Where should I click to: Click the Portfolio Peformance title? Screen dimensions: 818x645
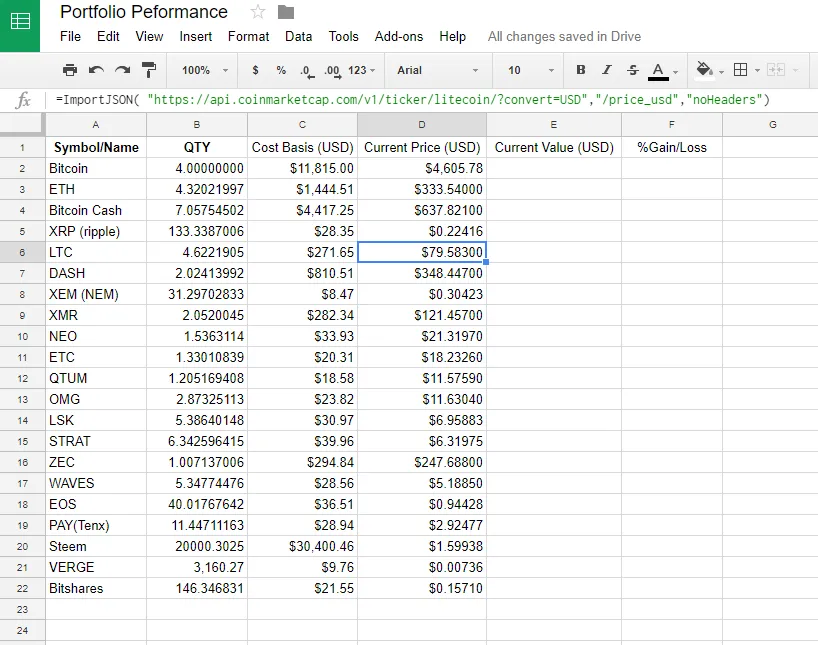pos(144,11)
